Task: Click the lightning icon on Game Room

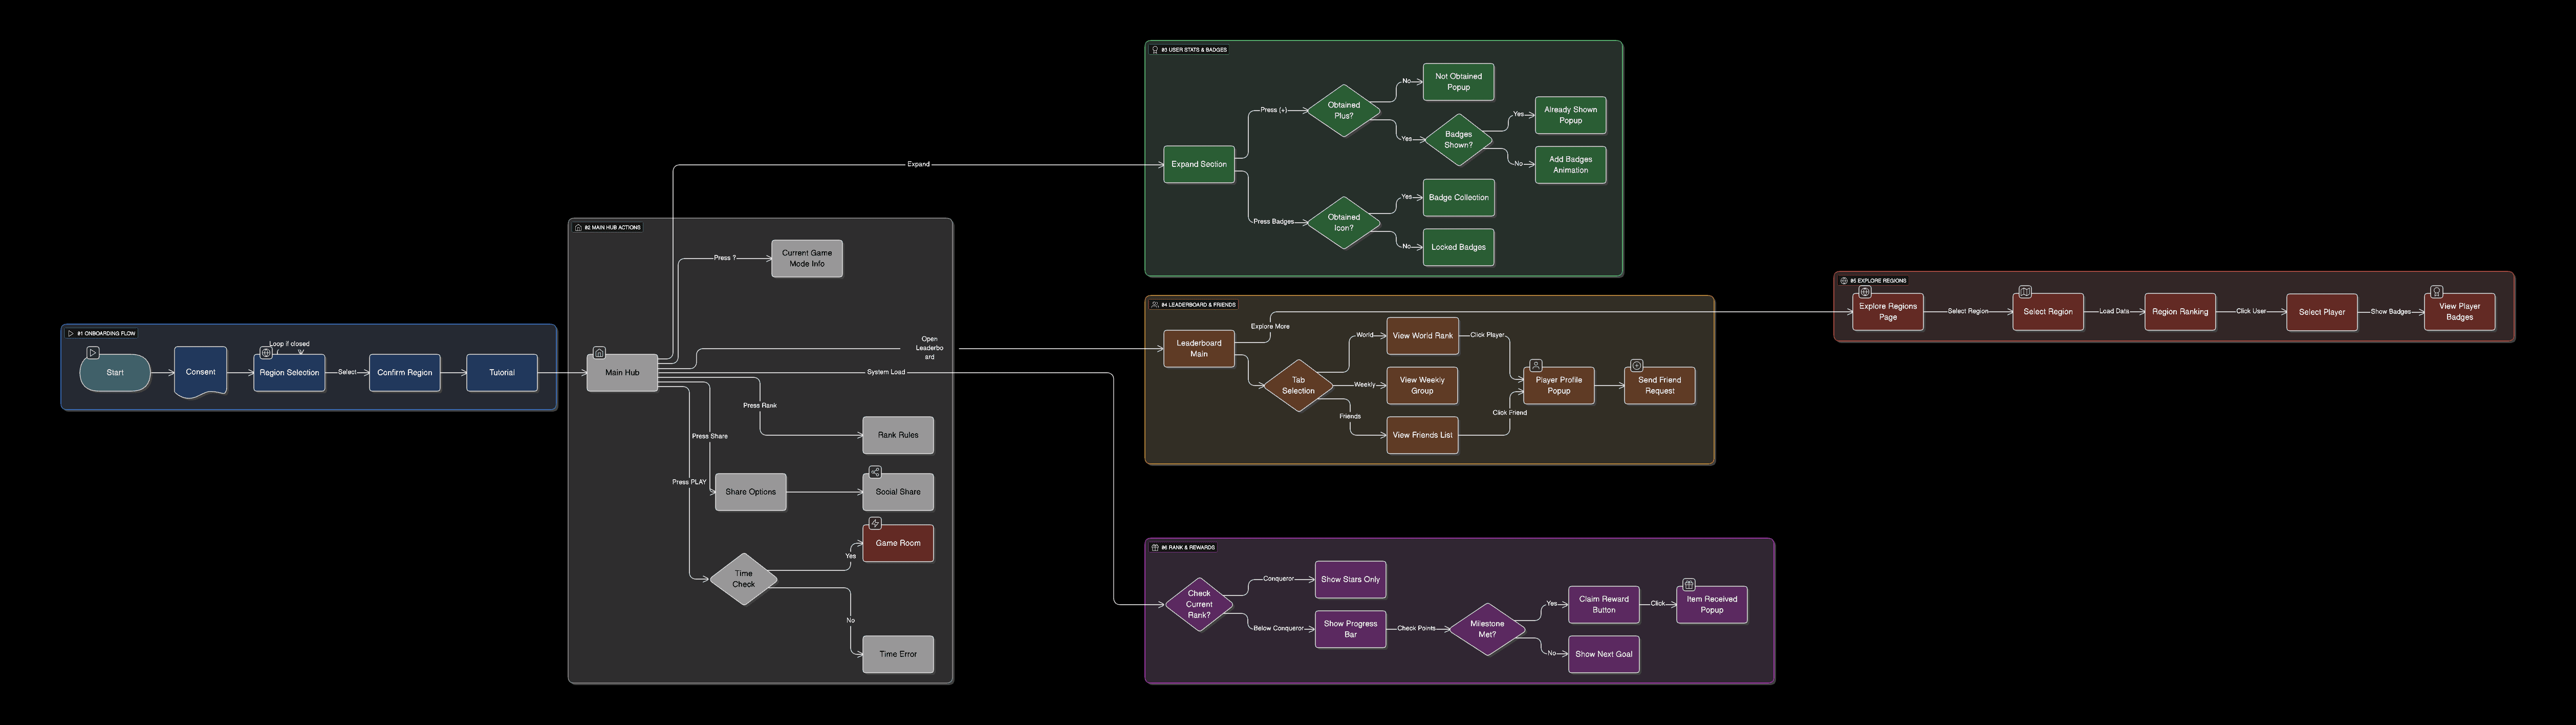Action: [875, 523]
